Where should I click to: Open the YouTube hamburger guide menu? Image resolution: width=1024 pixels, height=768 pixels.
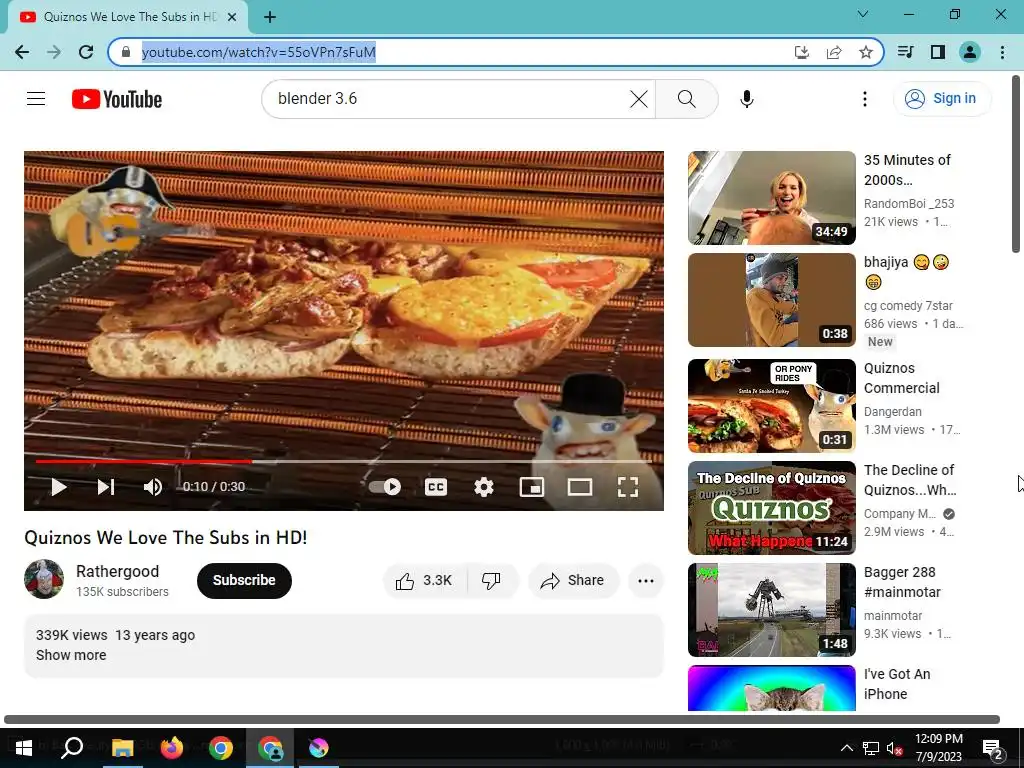tap(36, 99)
